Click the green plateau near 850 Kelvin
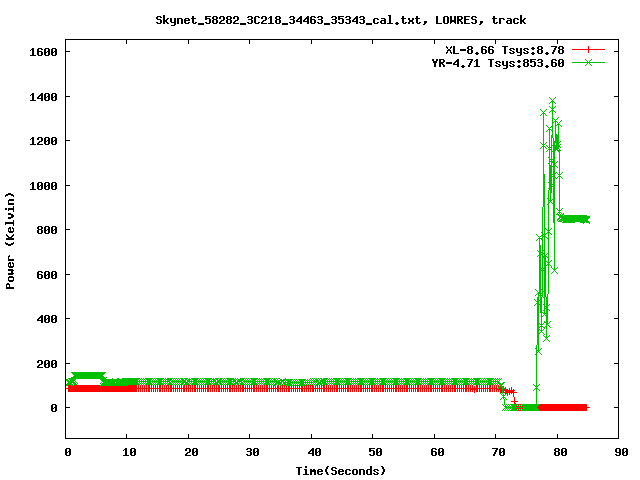Viewport: 640px width, 480px height. point(575,219)
